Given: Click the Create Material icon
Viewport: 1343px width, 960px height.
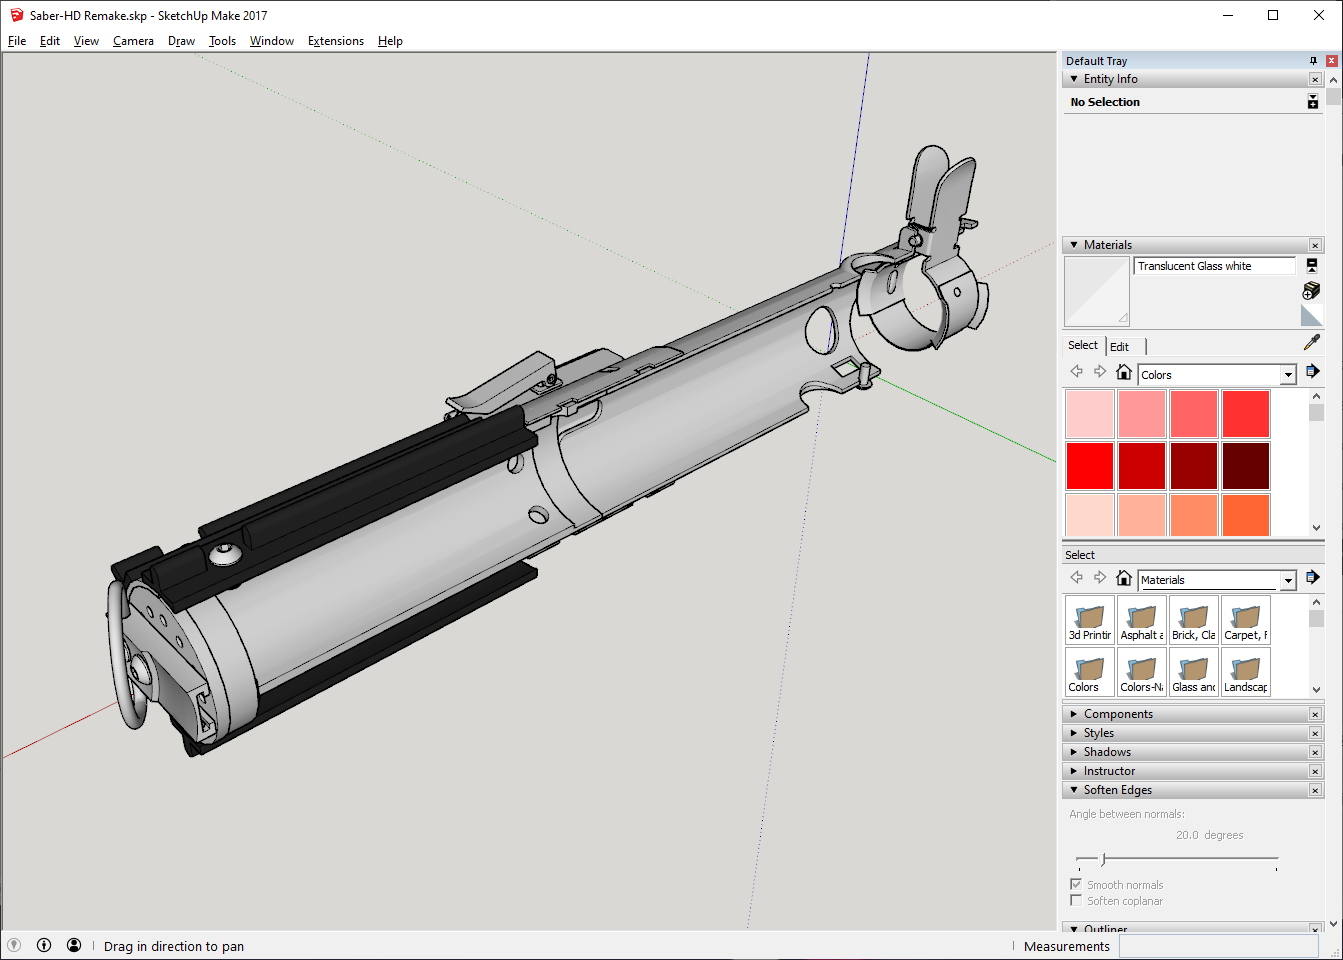Looking at the screenshot, I should point(1311,291).
